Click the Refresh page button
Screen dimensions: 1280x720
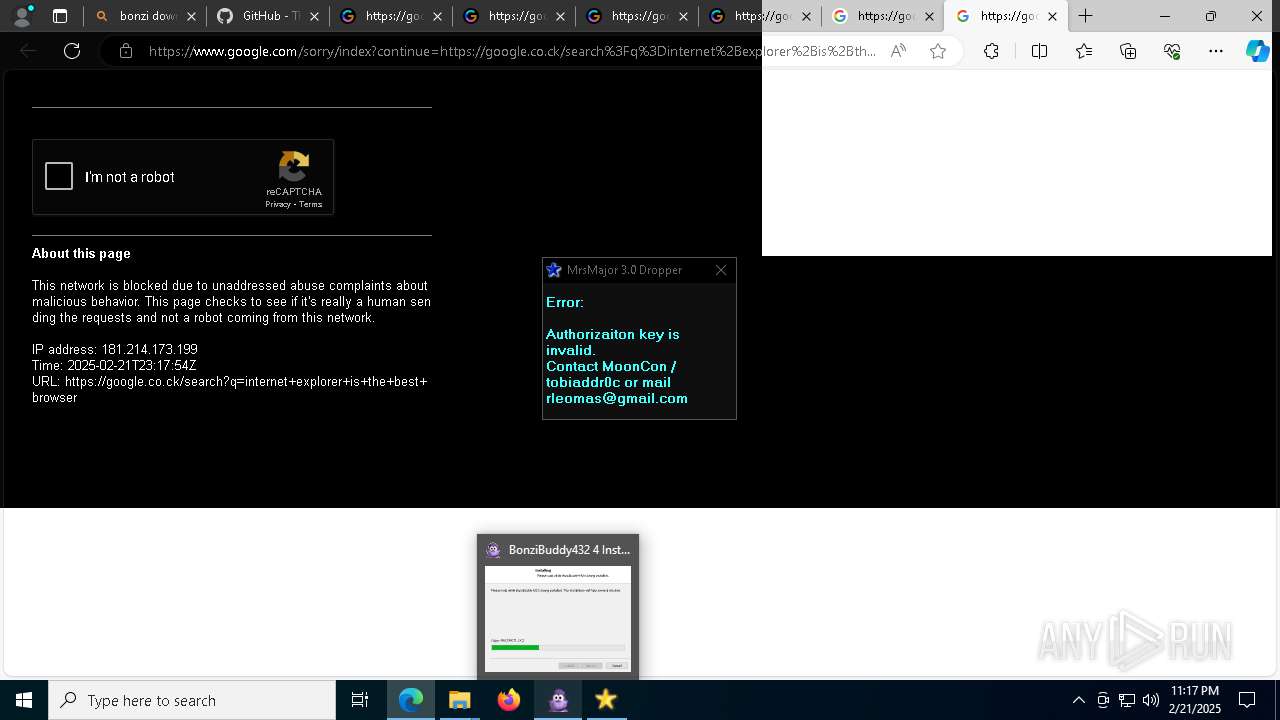[72, 51]
